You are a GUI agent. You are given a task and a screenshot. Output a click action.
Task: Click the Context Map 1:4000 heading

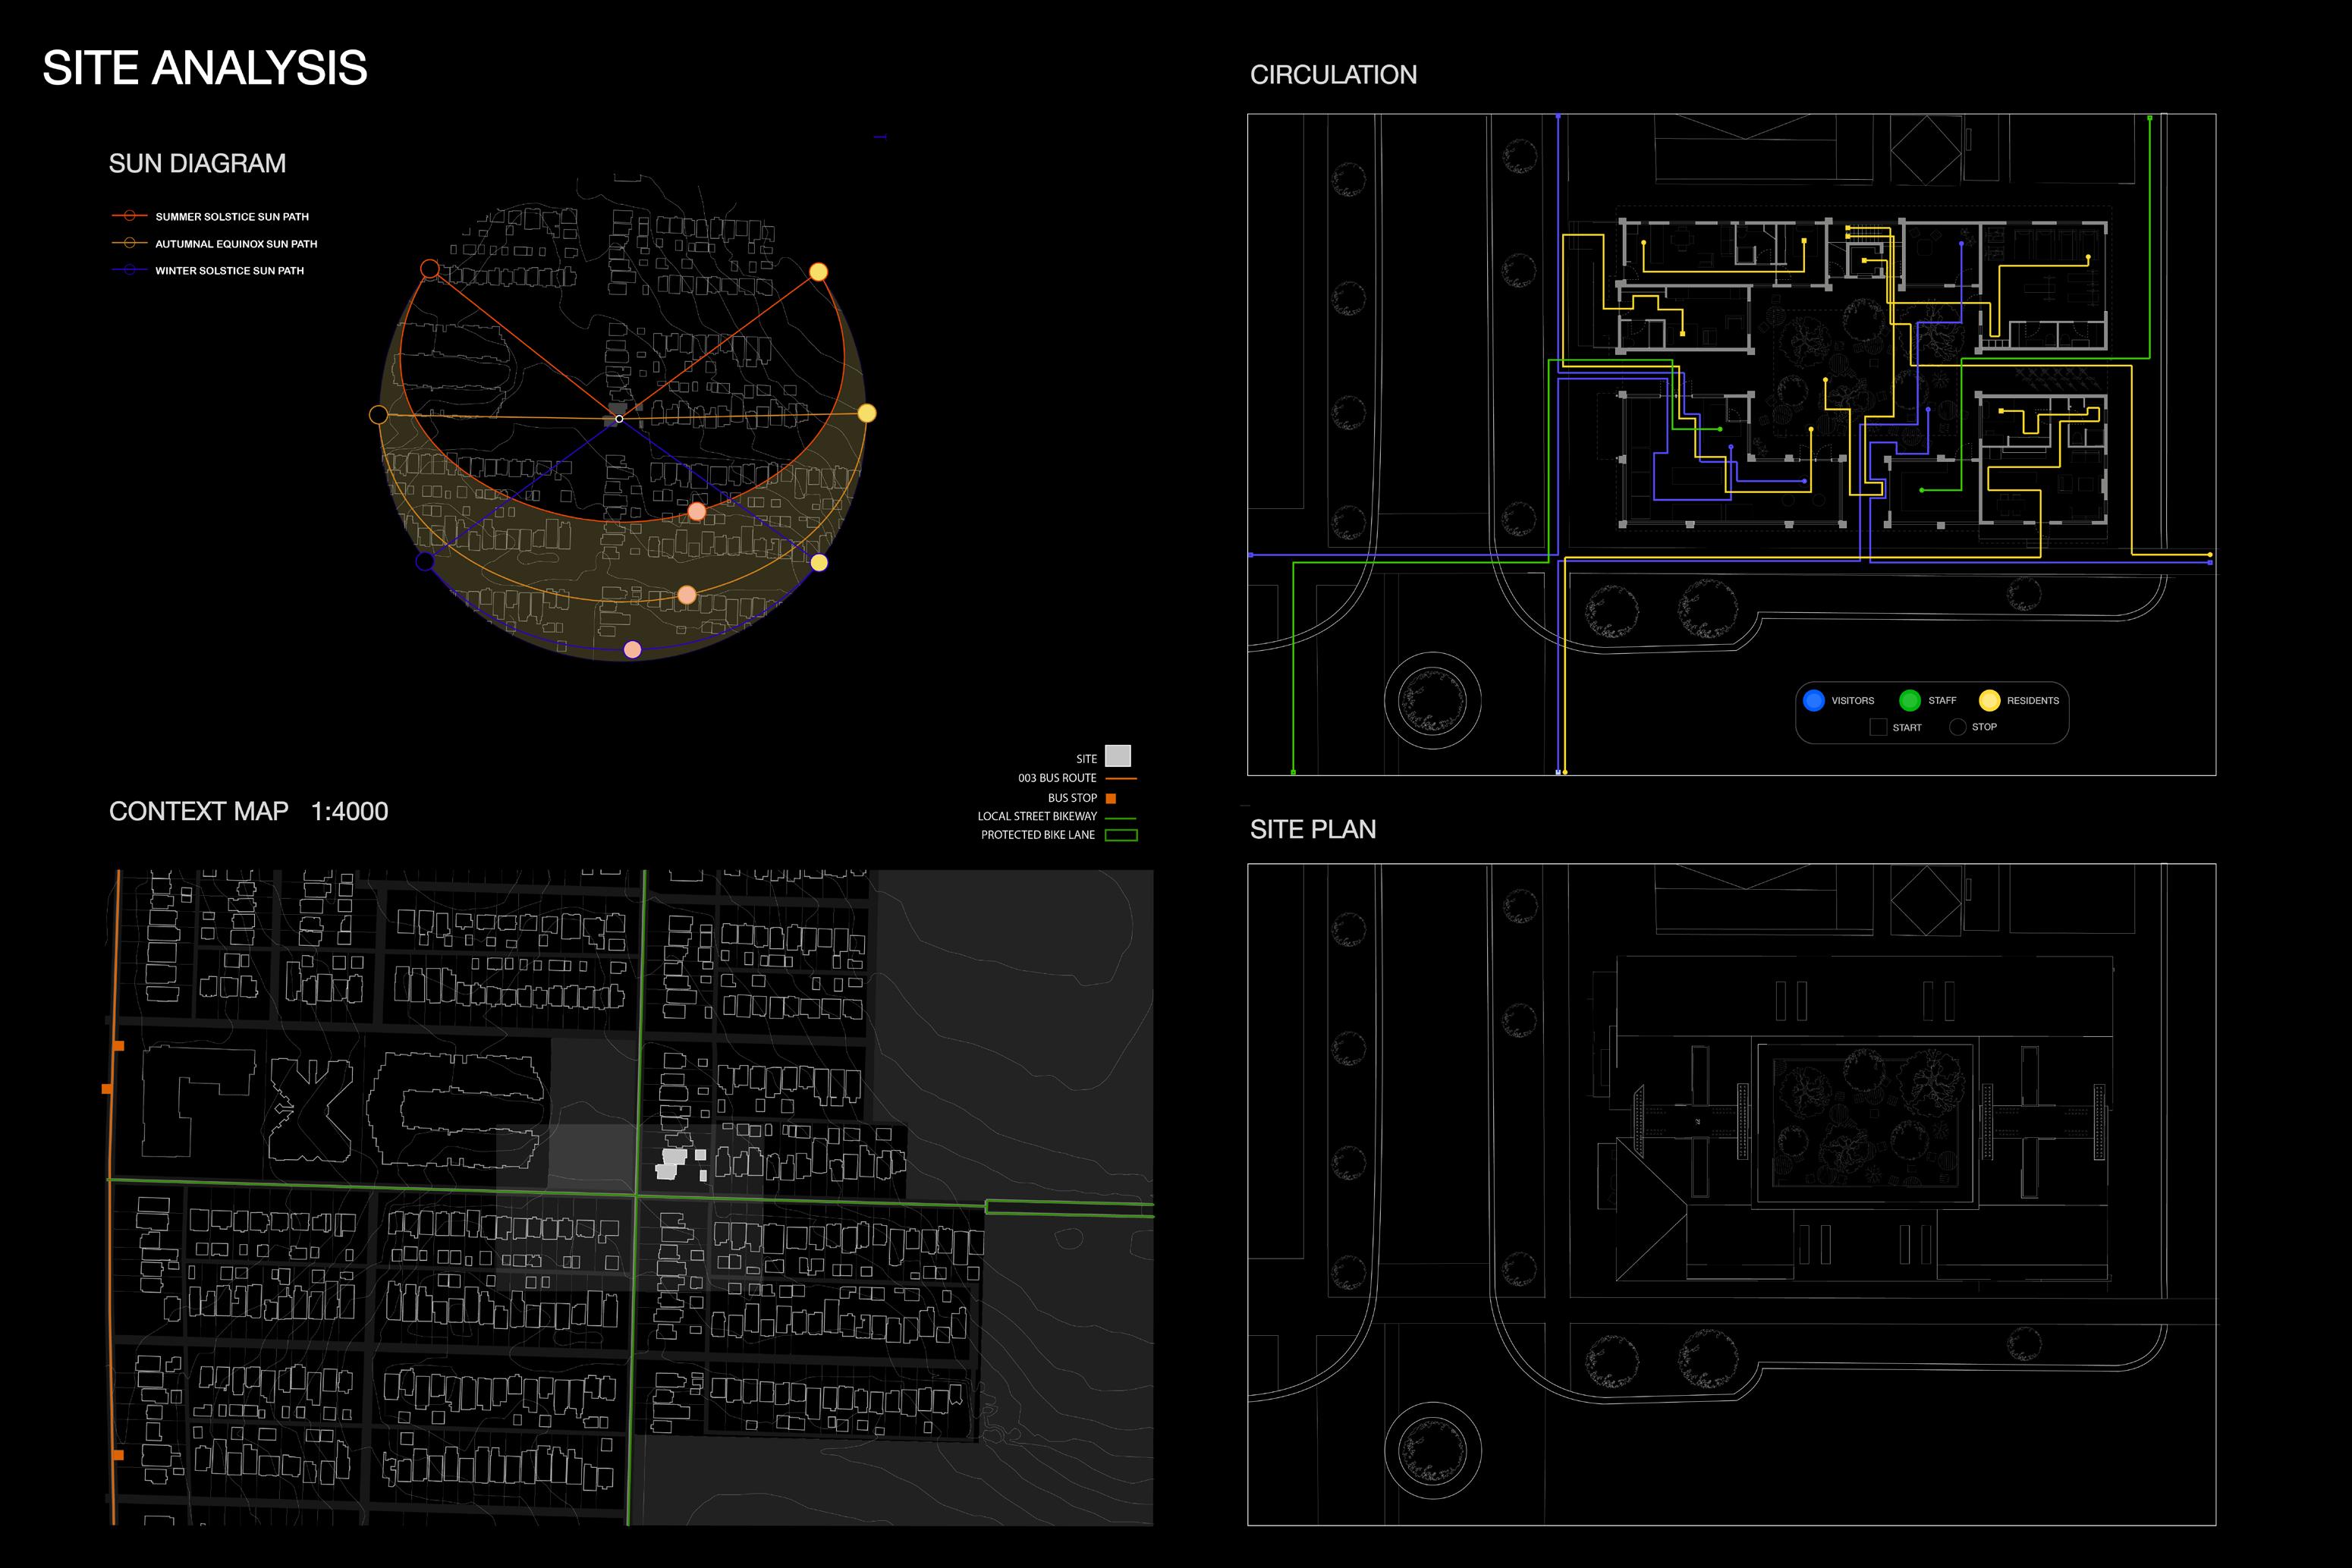click(248, 811)
